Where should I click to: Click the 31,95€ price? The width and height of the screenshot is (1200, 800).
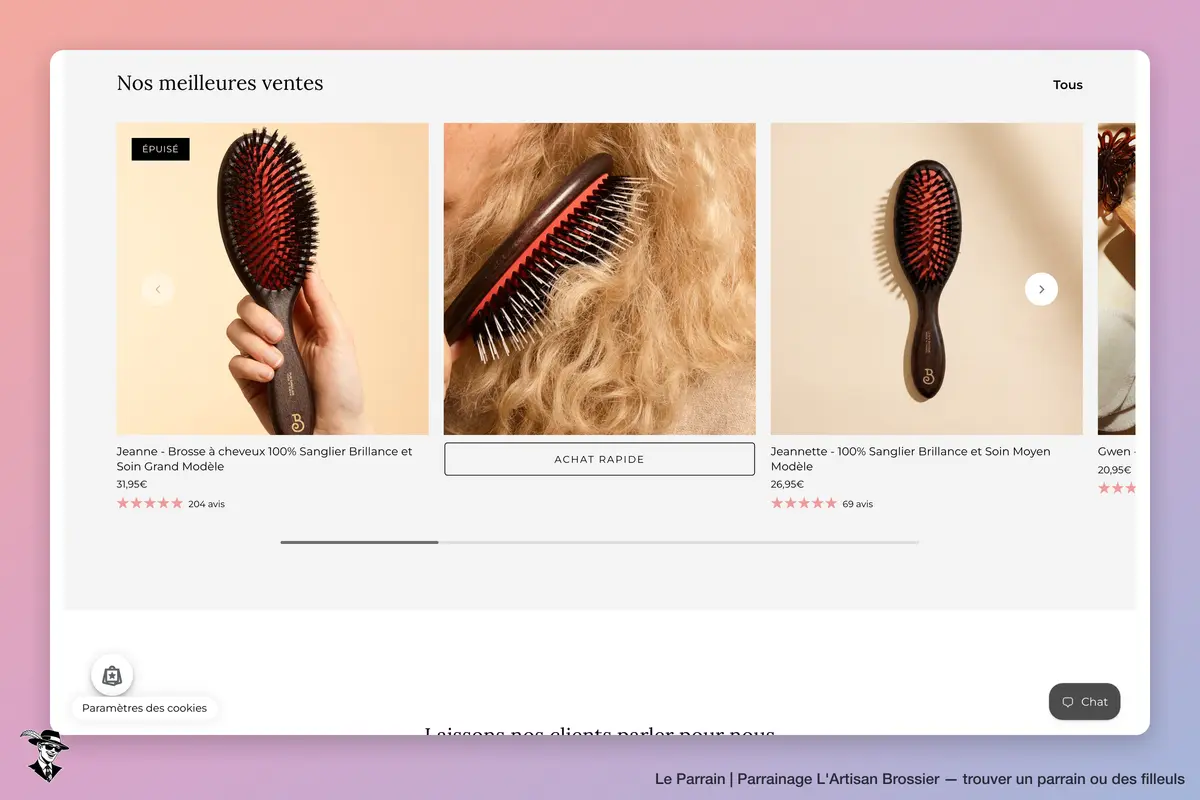pyautogui.click(x=132, y=484)
